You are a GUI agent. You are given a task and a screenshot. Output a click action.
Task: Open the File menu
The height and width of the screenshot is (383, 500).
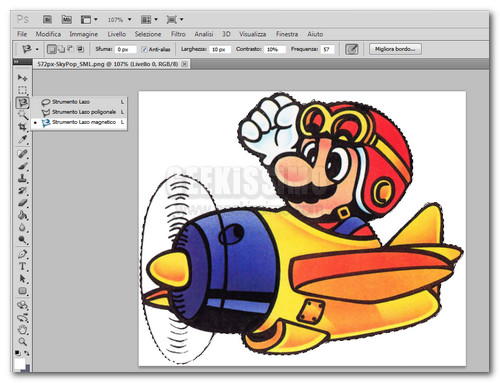[x=22, y=34]
